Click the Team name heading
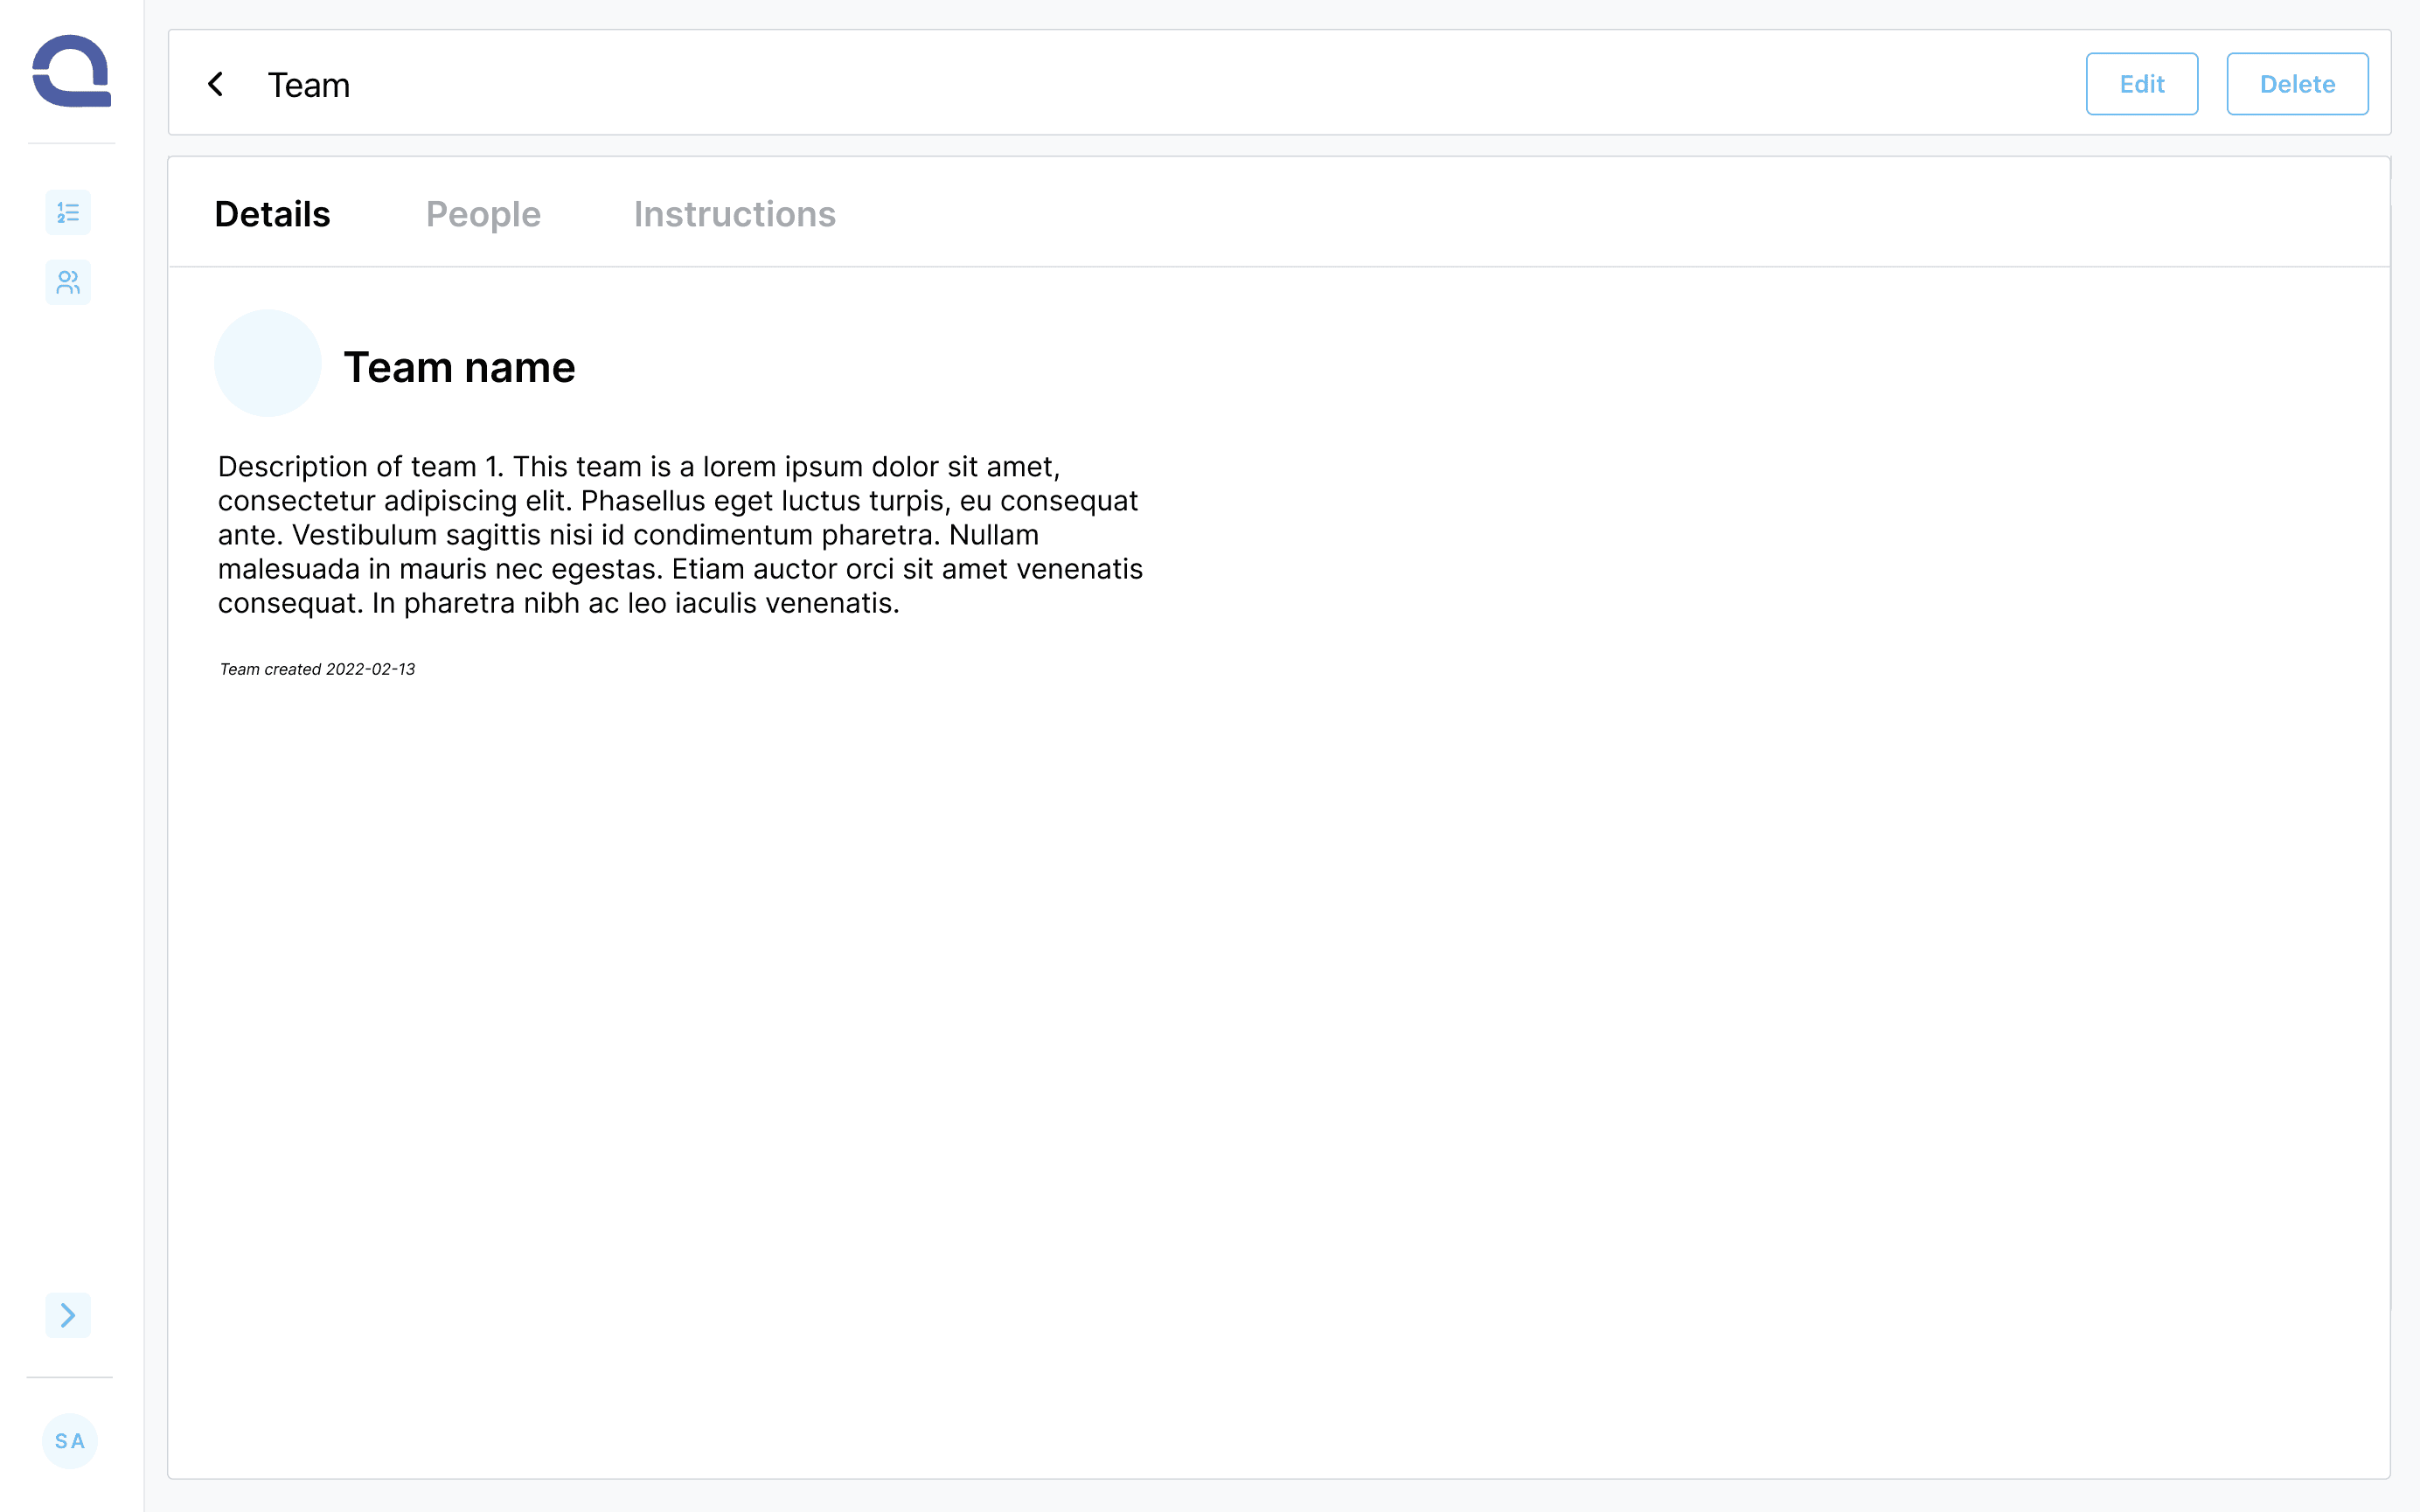The image size is (2420, 1512). click(459, 367)
